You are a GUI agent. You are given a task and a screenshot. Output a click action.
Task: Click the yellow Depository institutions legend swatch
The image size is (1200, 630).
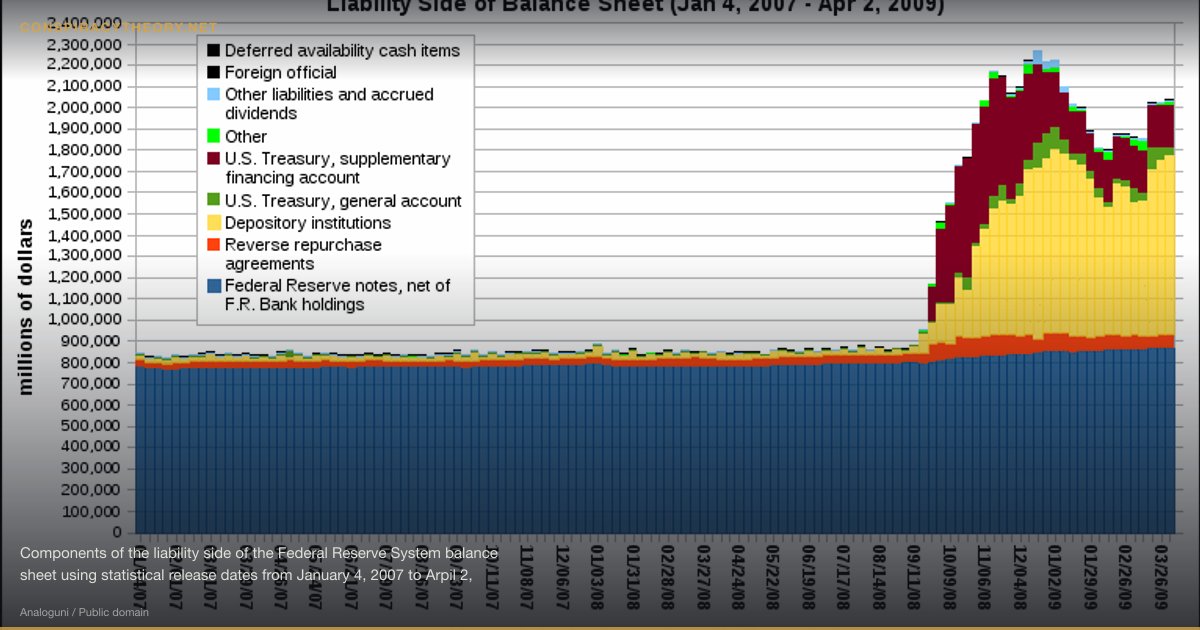pyautogui.click(x=213, y=222)
